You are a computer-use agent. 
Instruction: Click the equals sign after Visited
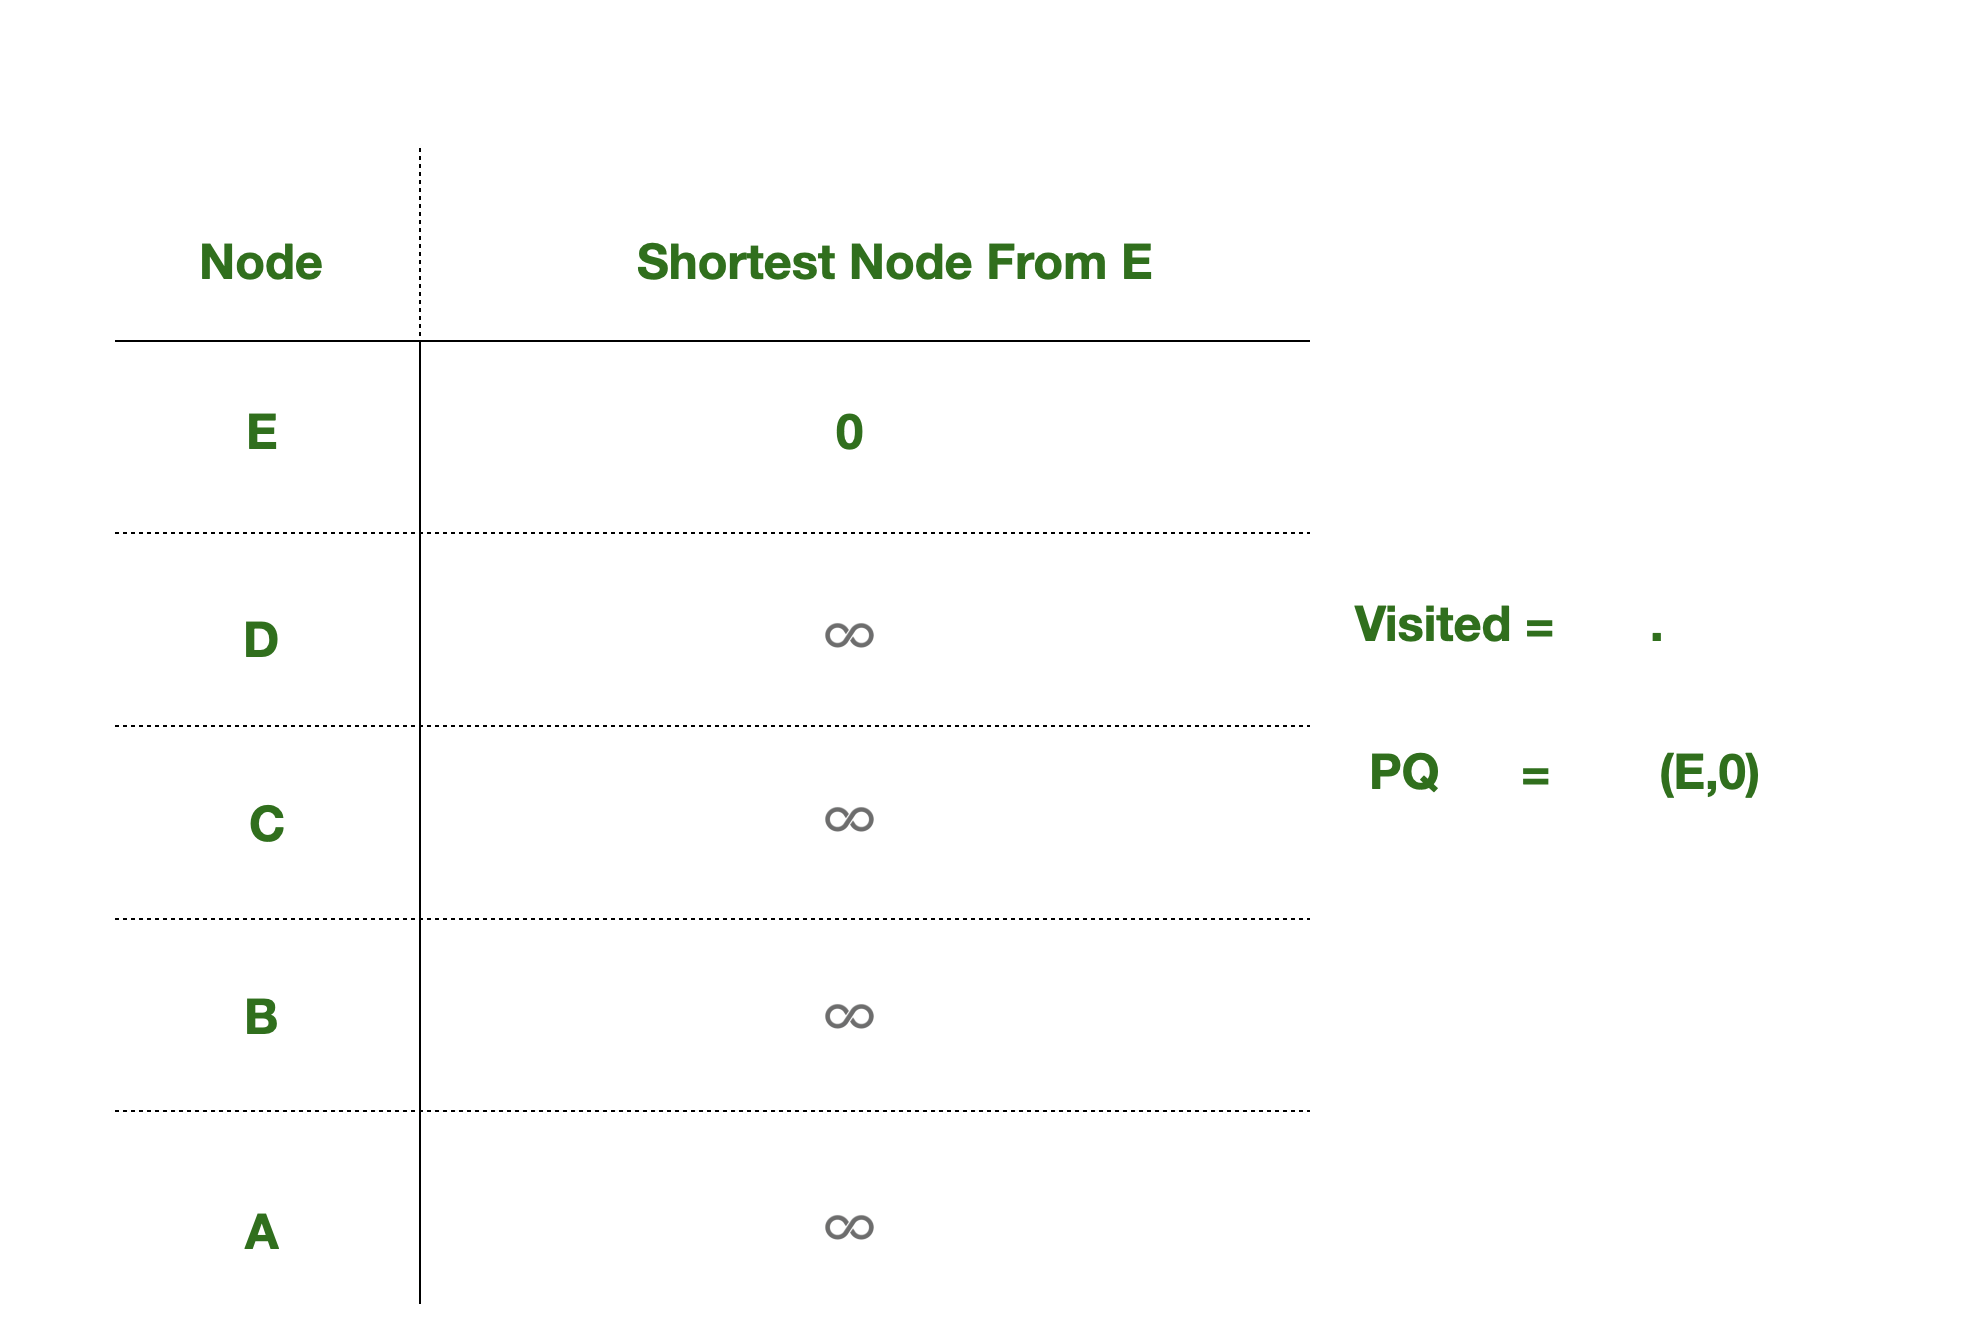(x=1539, y=629)
